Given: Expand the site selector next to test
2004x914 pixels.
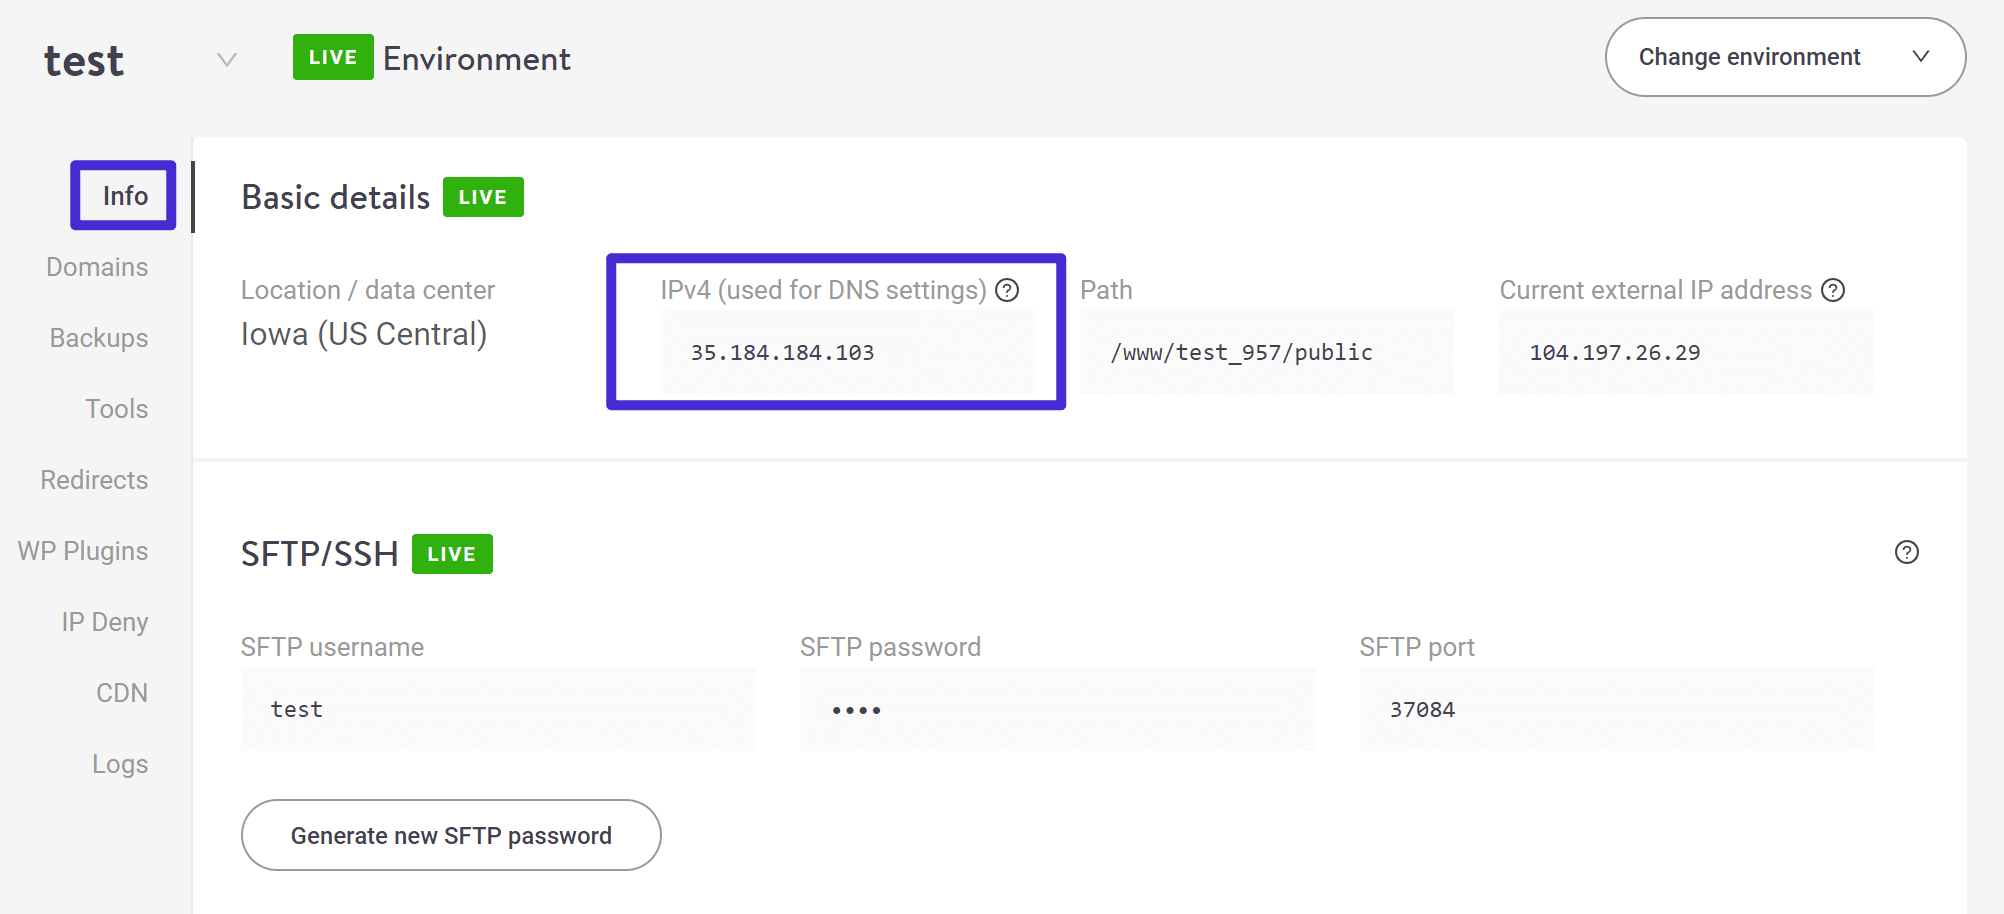Looking at the screenshot, I should pos(227,60).
